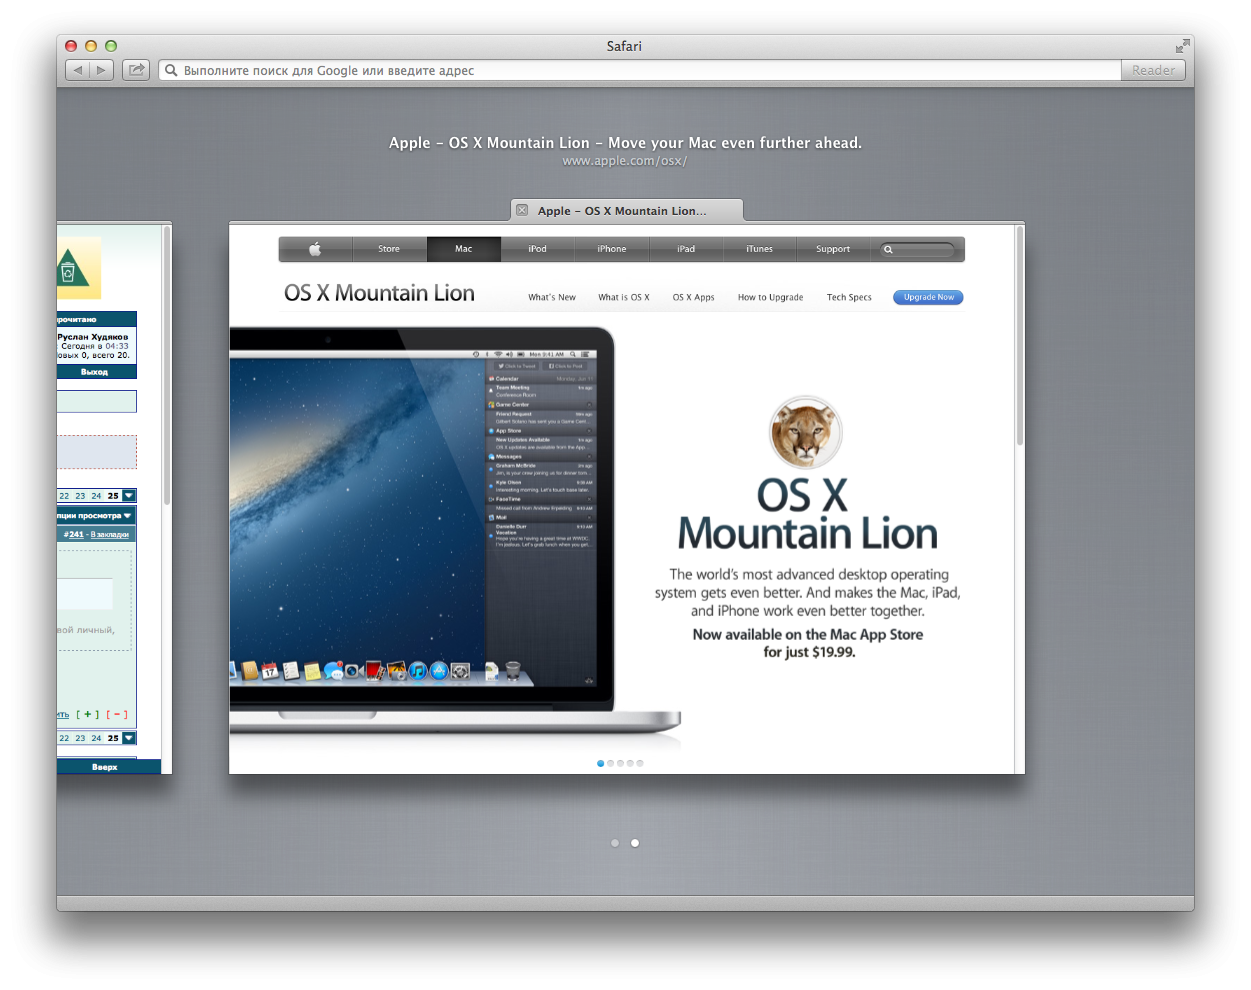
Task: Open the What's New link
Action: click(552, 297)
